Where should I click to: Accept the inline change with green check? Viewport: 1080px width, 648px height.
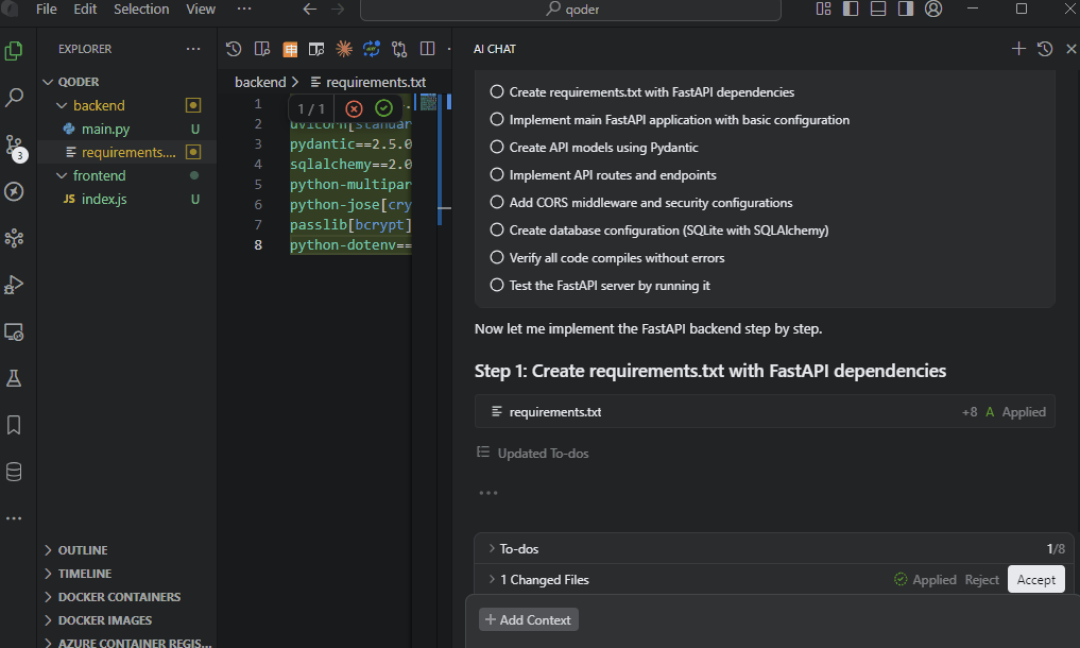(384, 108)
